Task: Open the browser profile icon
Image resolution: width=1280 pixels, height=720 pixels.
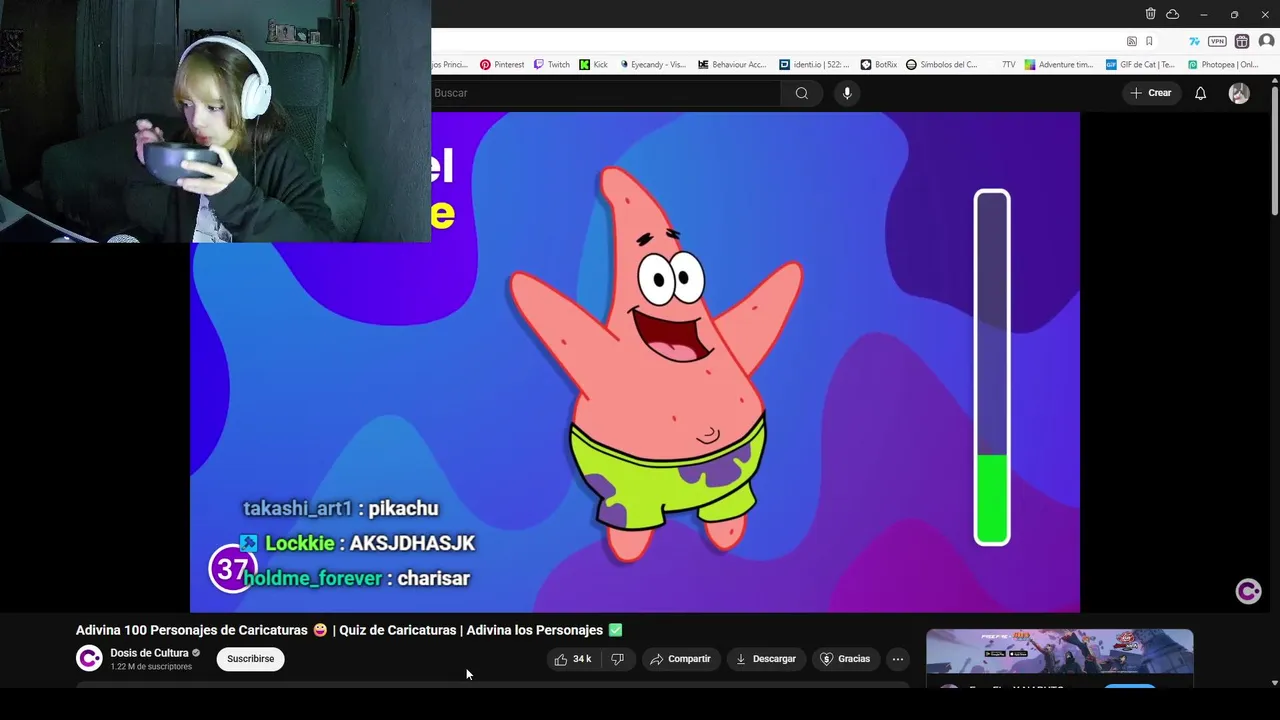Action: tap(1267, 41)
